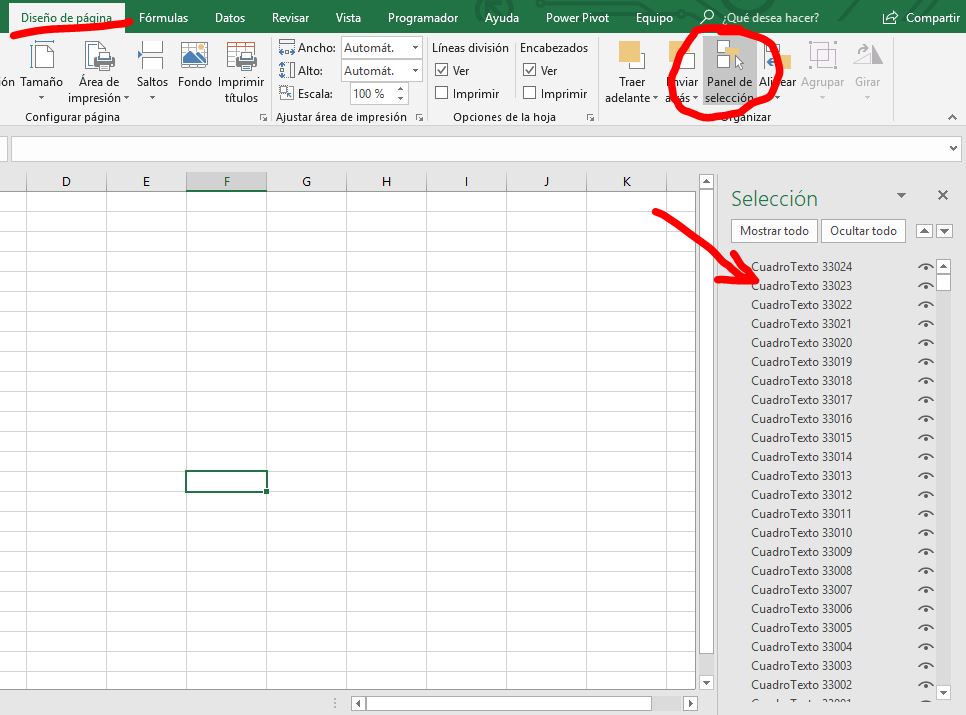Image resolution: width=966 pixels, height=715 pixels.
Task: Expand the Alto height dropdown
Action: click(415, 71)
